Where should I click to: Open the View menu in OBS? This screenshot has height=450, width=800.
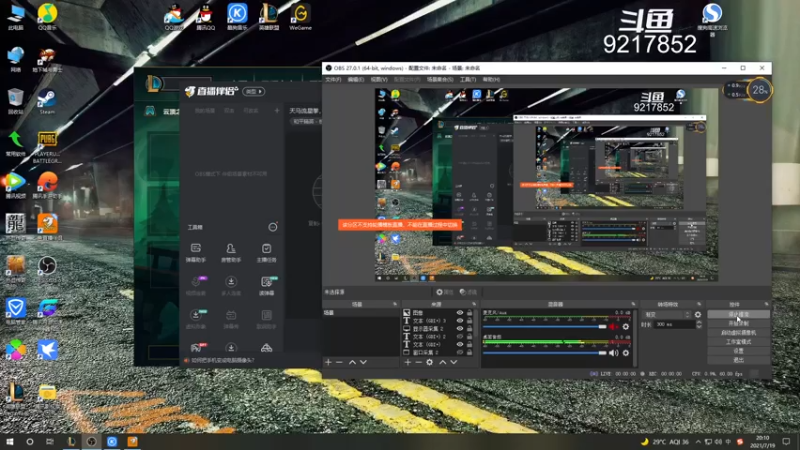[x=379, y=80]
